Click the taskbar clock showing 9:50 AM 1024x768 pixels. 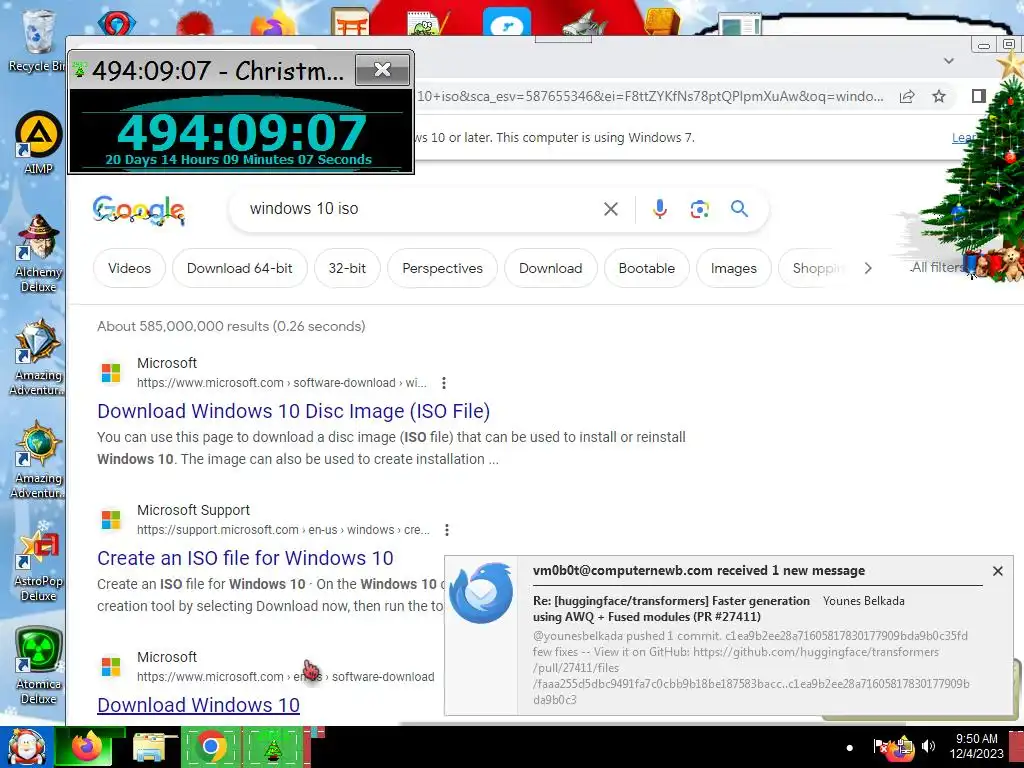[x=976, y=746]
